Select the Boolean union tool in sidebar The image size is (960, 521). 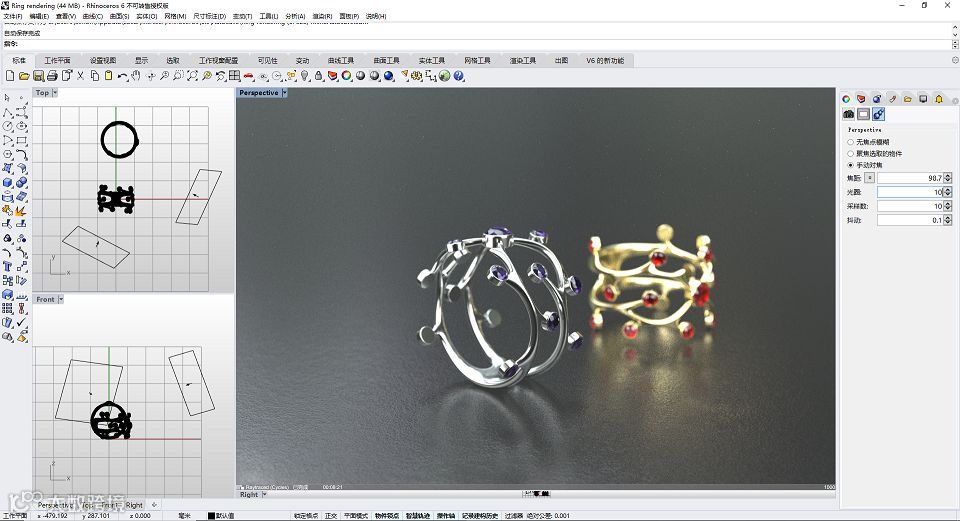21,182
